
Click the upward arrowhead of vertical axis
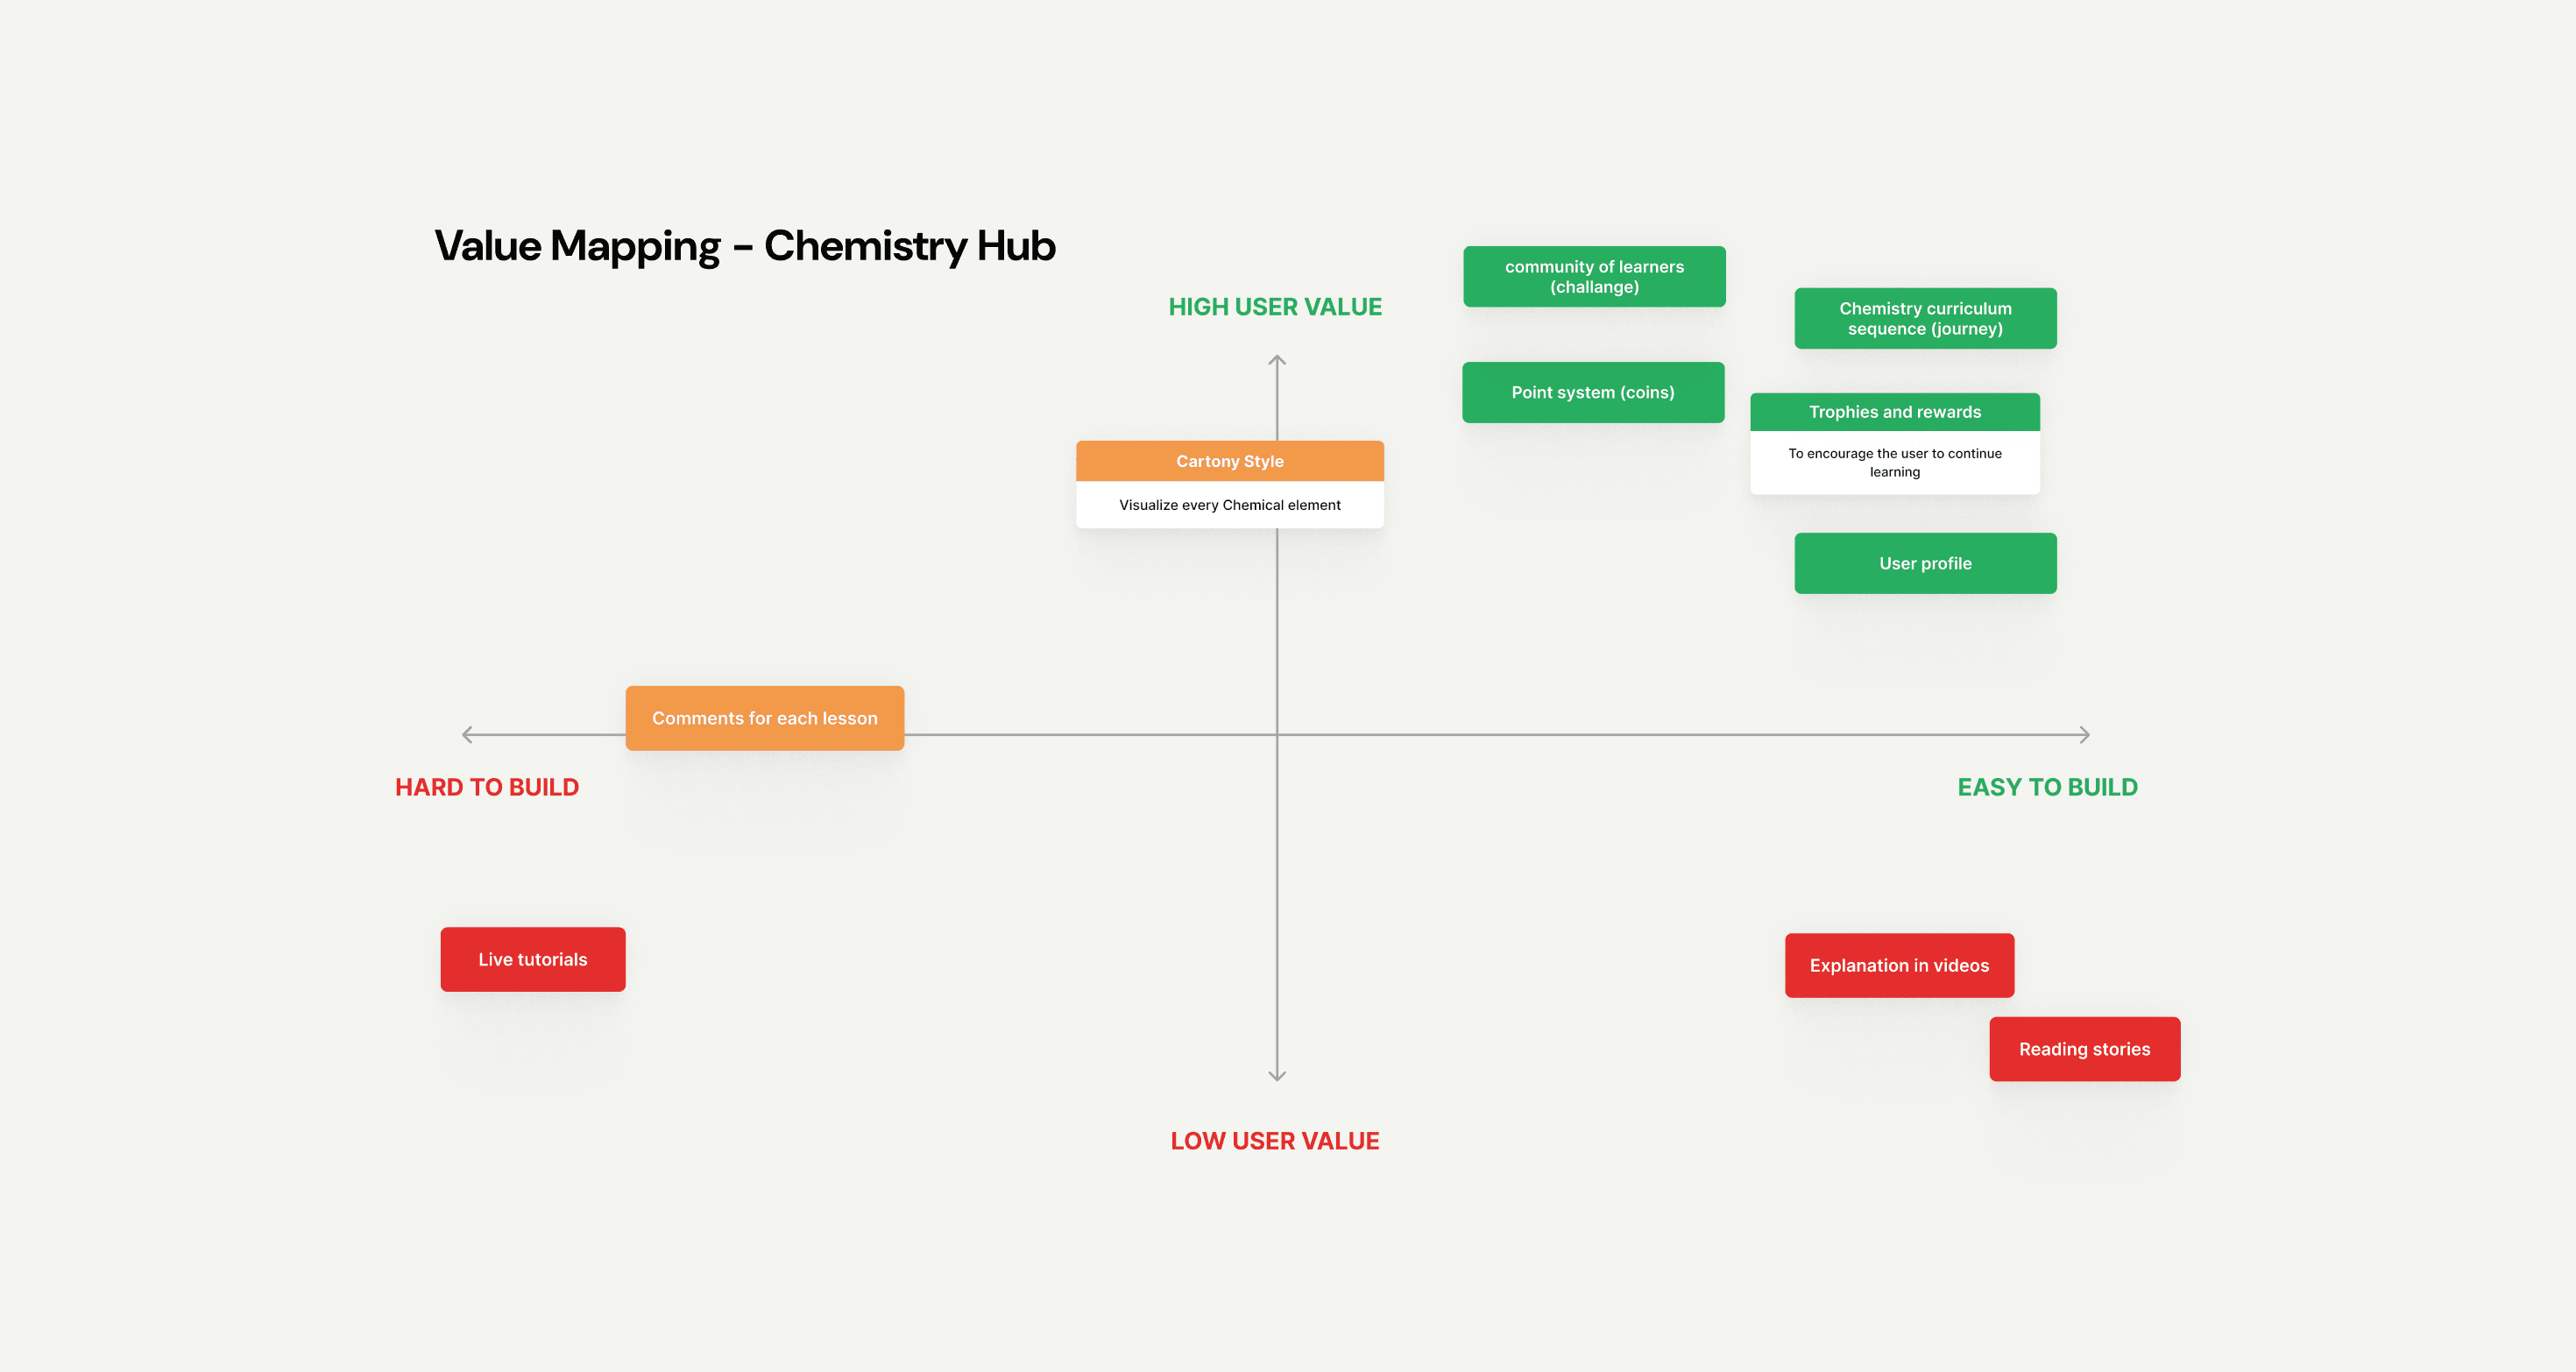[x=1277, y=359]
